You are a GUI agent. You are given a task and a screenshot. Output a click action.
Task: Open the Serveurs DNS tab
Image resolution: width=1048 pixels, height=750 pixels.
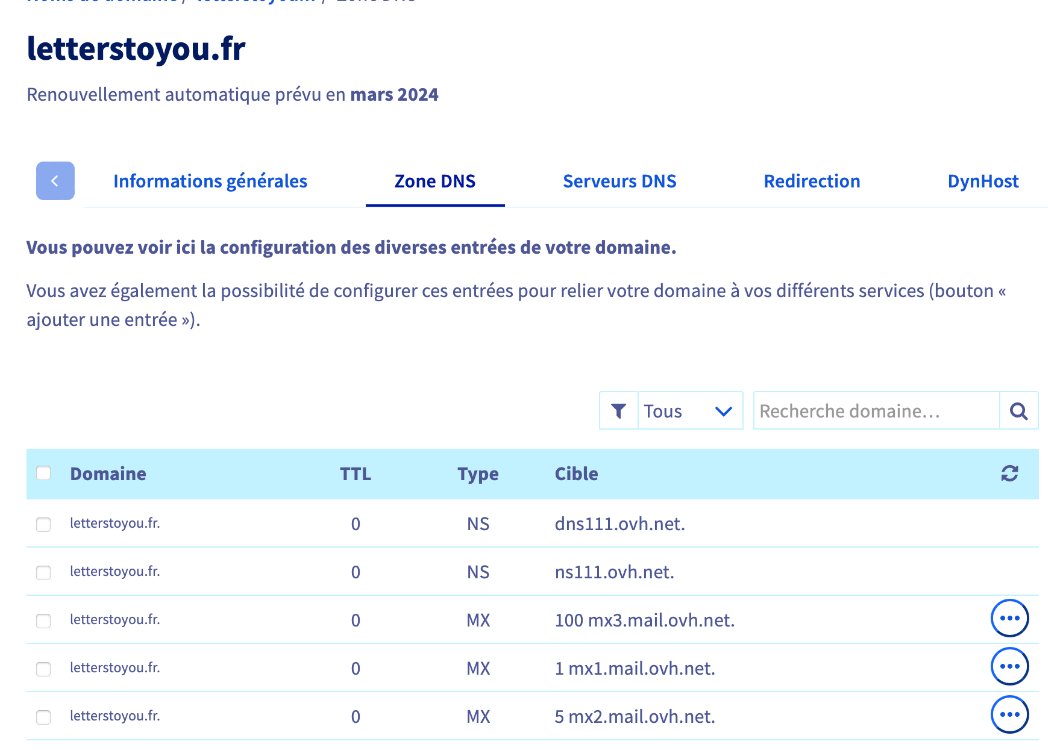tap(620, 181)
